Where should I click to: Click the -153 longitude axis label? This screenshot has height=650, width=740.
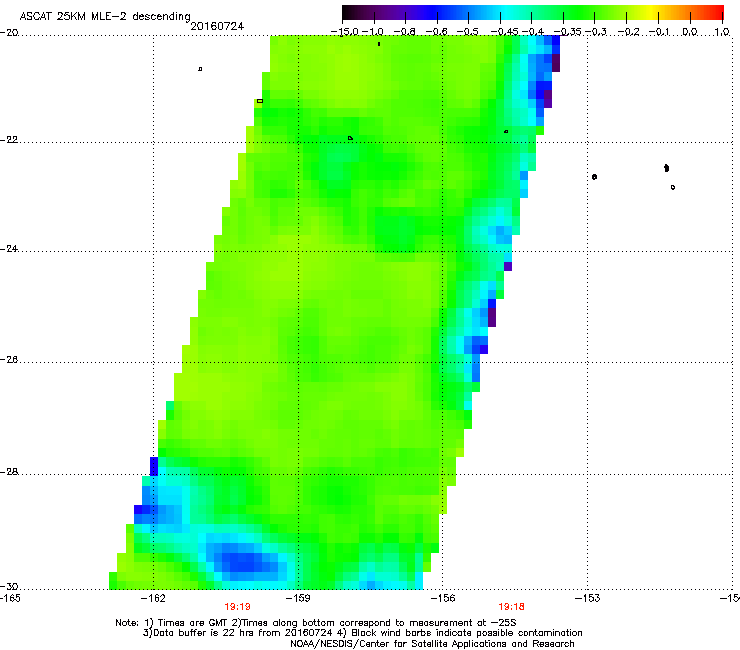588,599
